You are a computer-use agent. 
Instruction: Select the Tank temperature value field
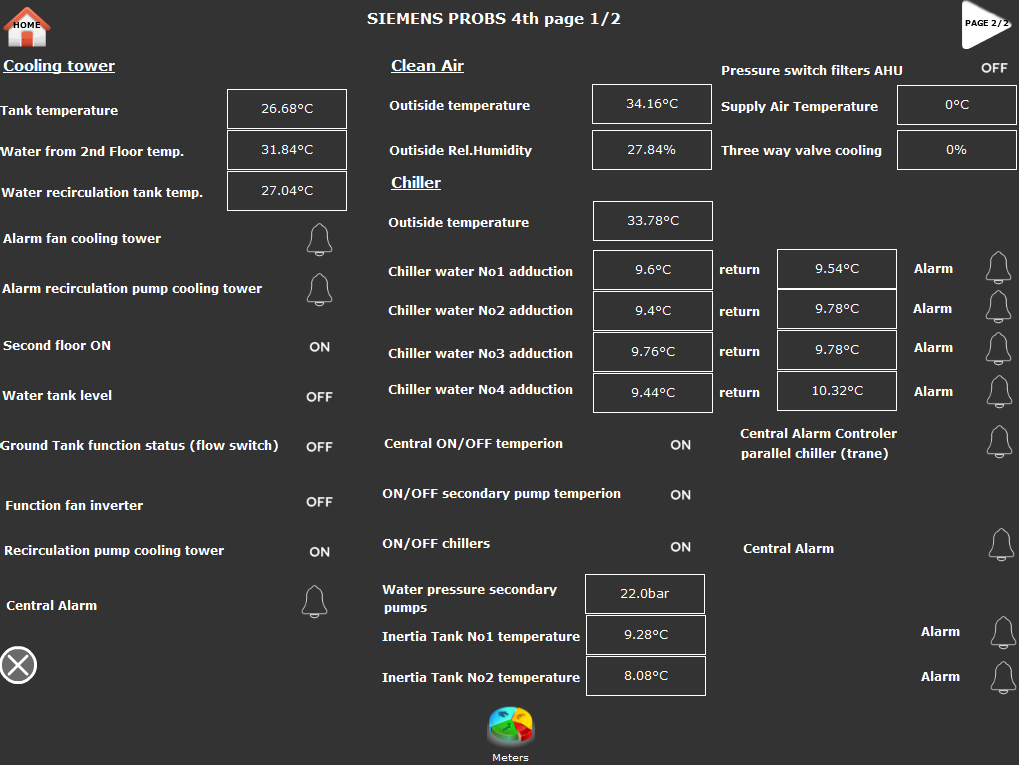tap(287, 108)
